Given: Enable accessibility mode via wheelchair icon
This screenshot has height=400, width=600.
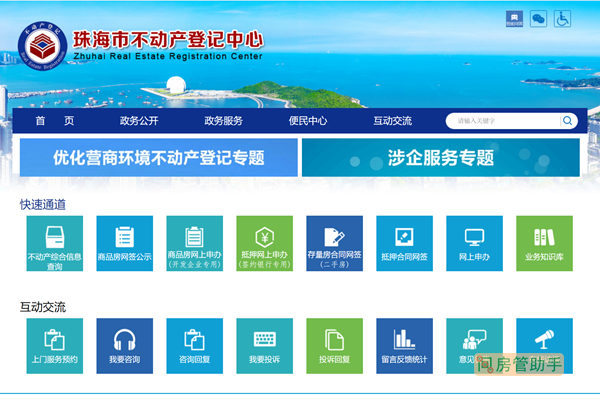Looking at the screenshot, I should coord(563,18).
